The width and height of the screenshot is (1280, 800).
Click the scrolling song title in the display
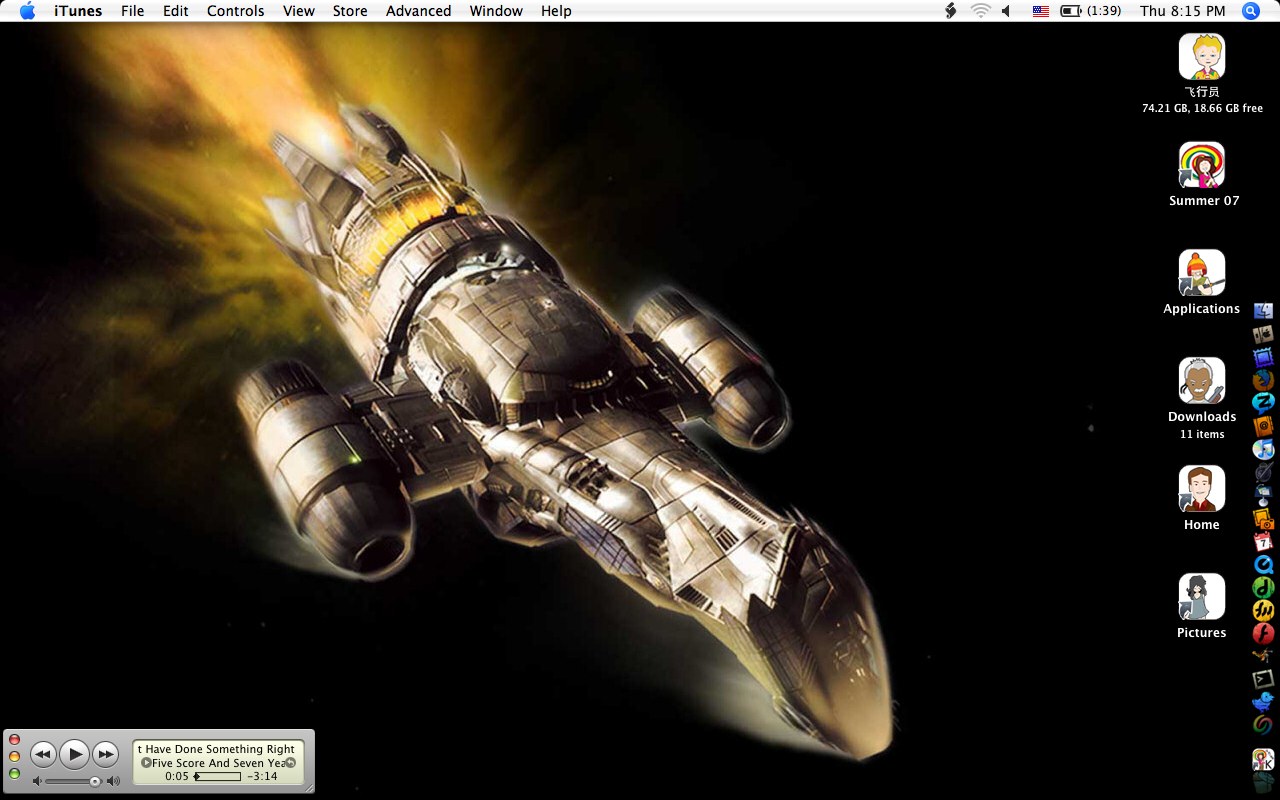[217, 749]
